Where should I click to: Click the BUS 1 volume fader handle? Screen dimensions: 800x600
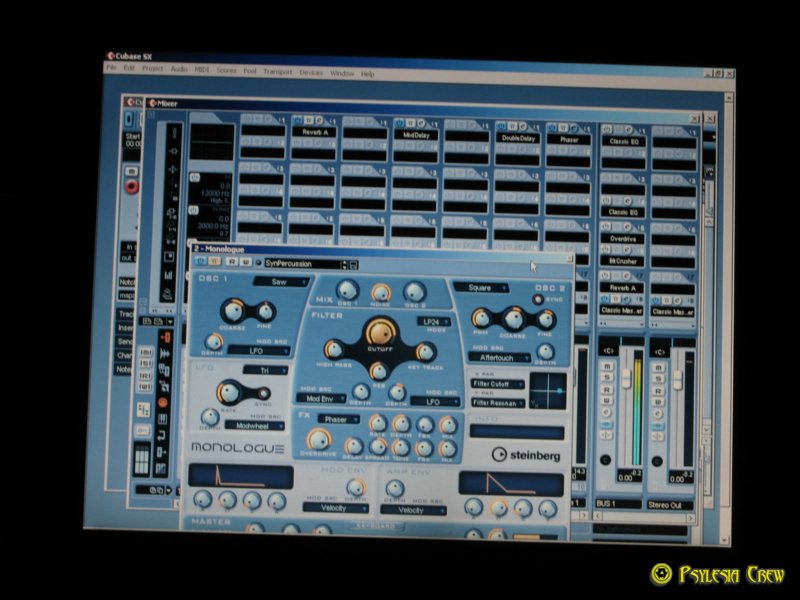(626, 377)
